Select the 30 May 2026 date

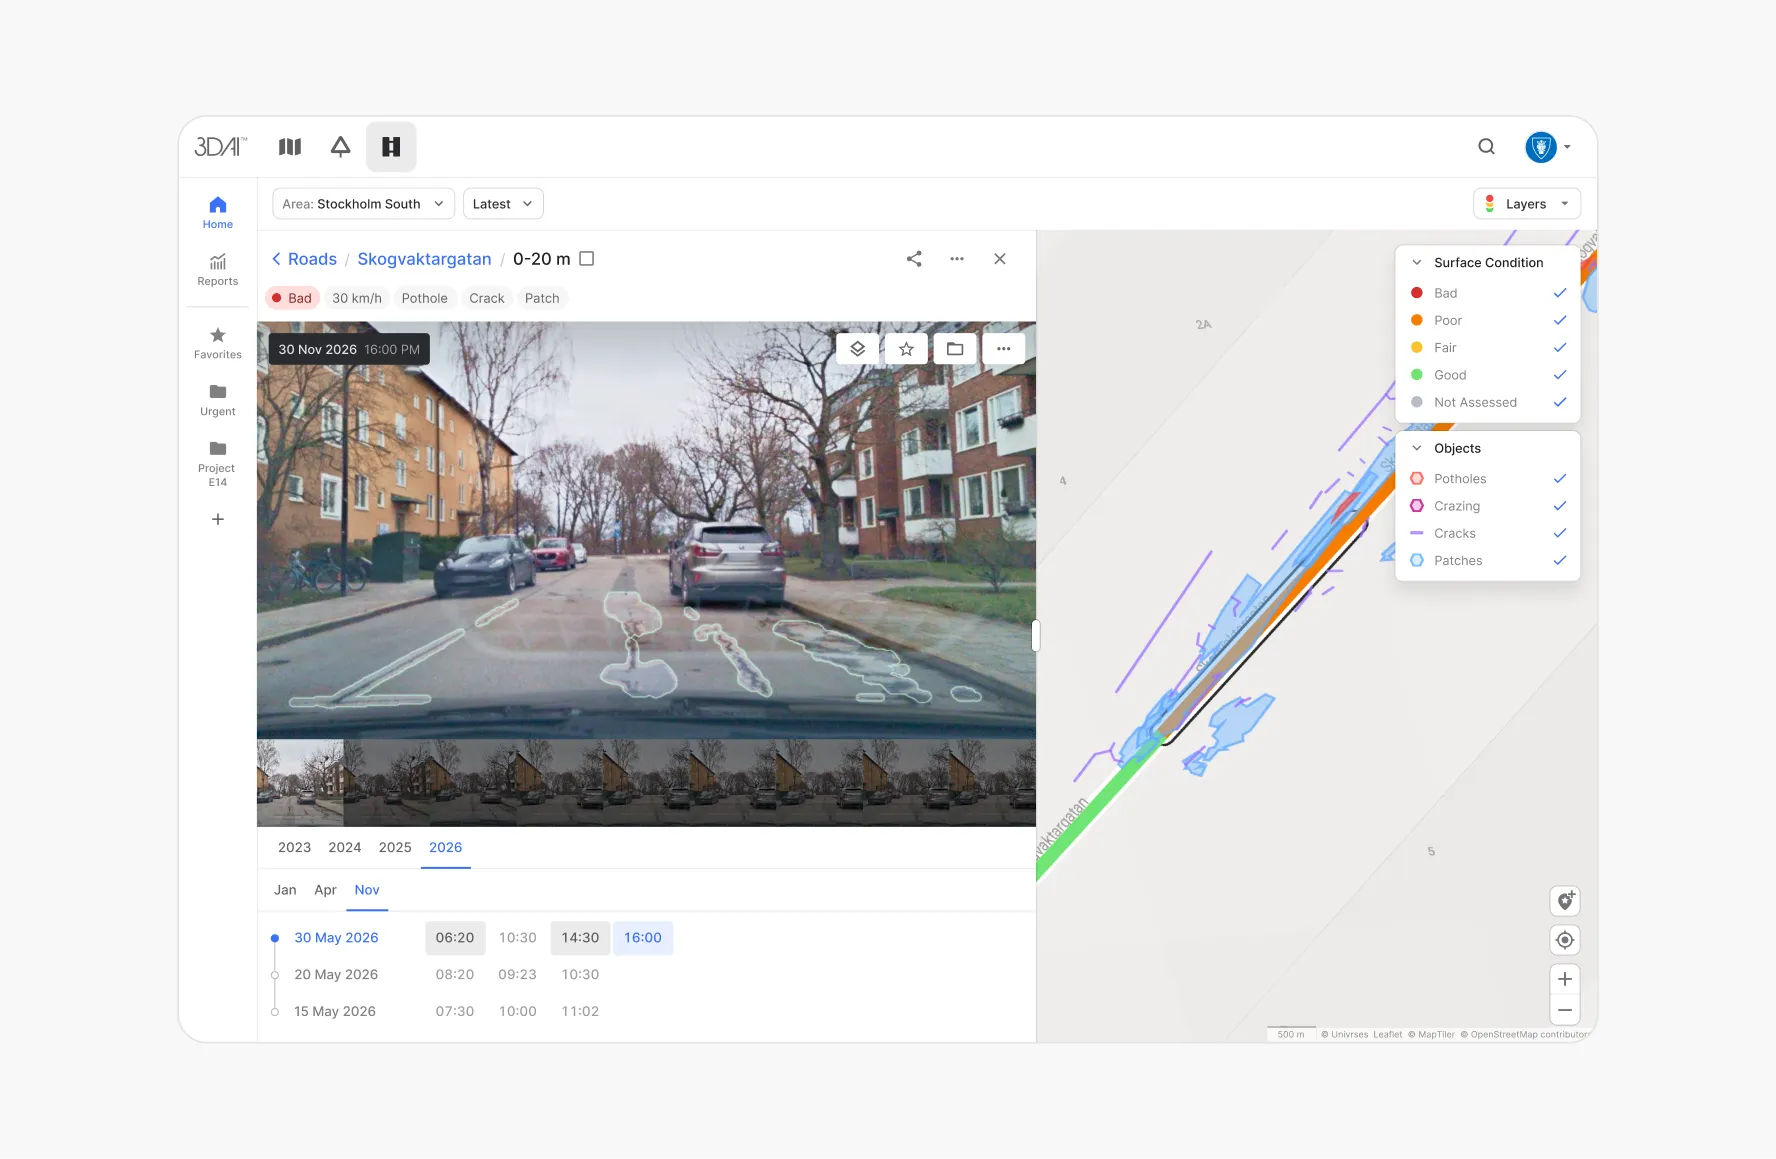click(336, 938)
